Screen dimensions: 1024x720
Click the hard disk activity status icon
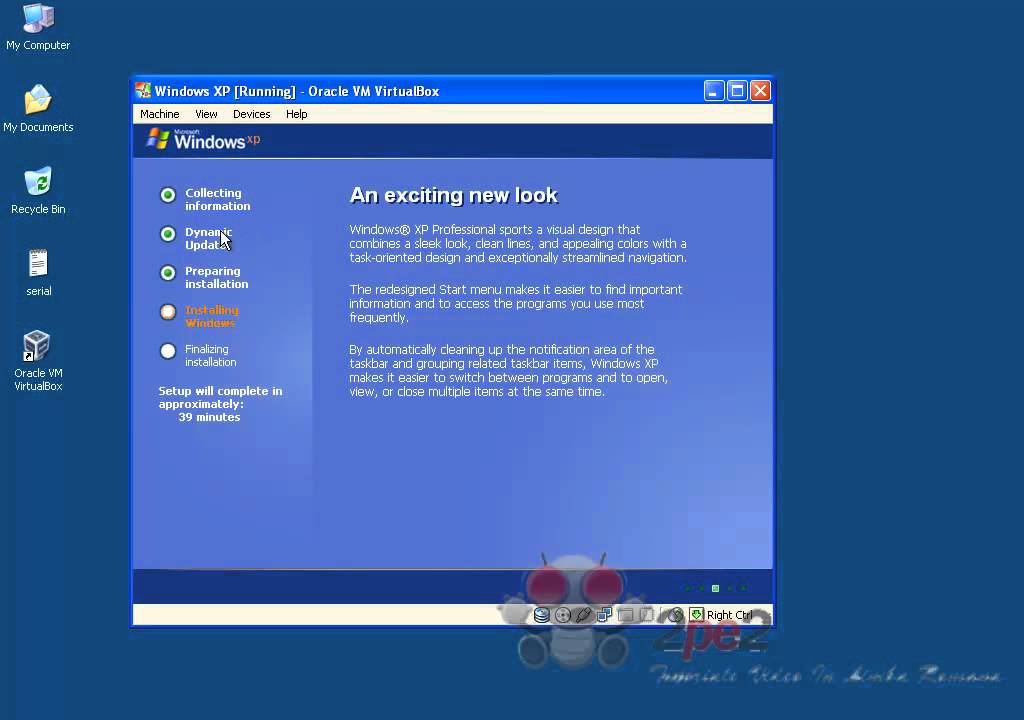541,615
